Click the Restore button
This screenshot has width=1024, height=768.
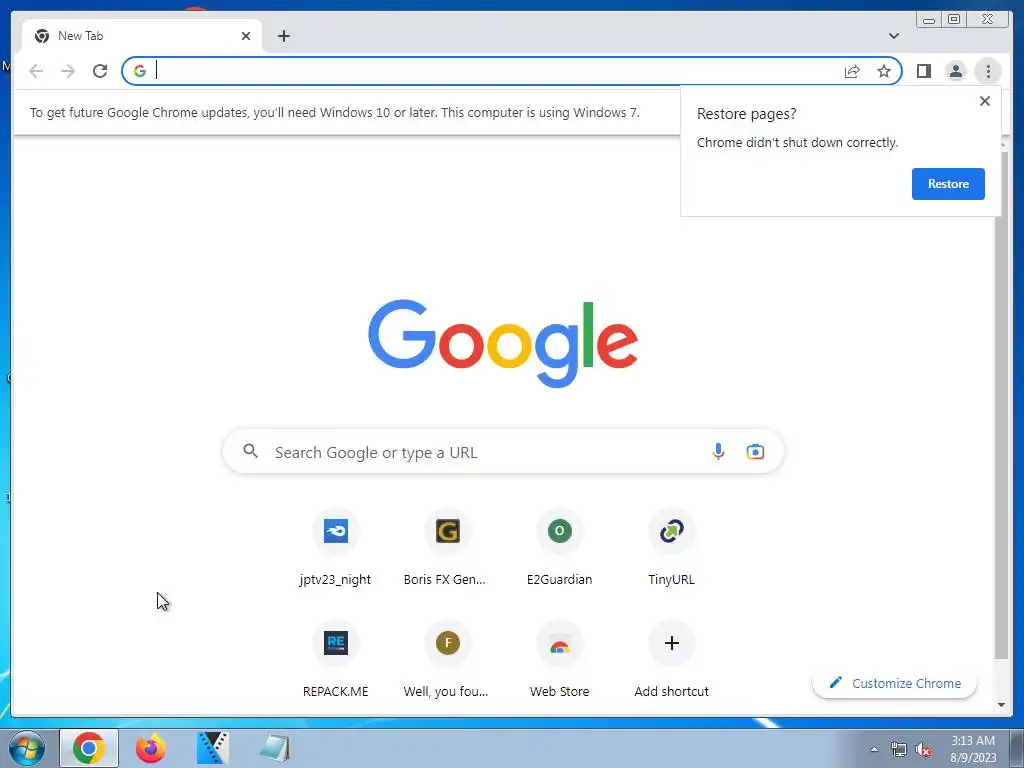[x=948, y=184]
